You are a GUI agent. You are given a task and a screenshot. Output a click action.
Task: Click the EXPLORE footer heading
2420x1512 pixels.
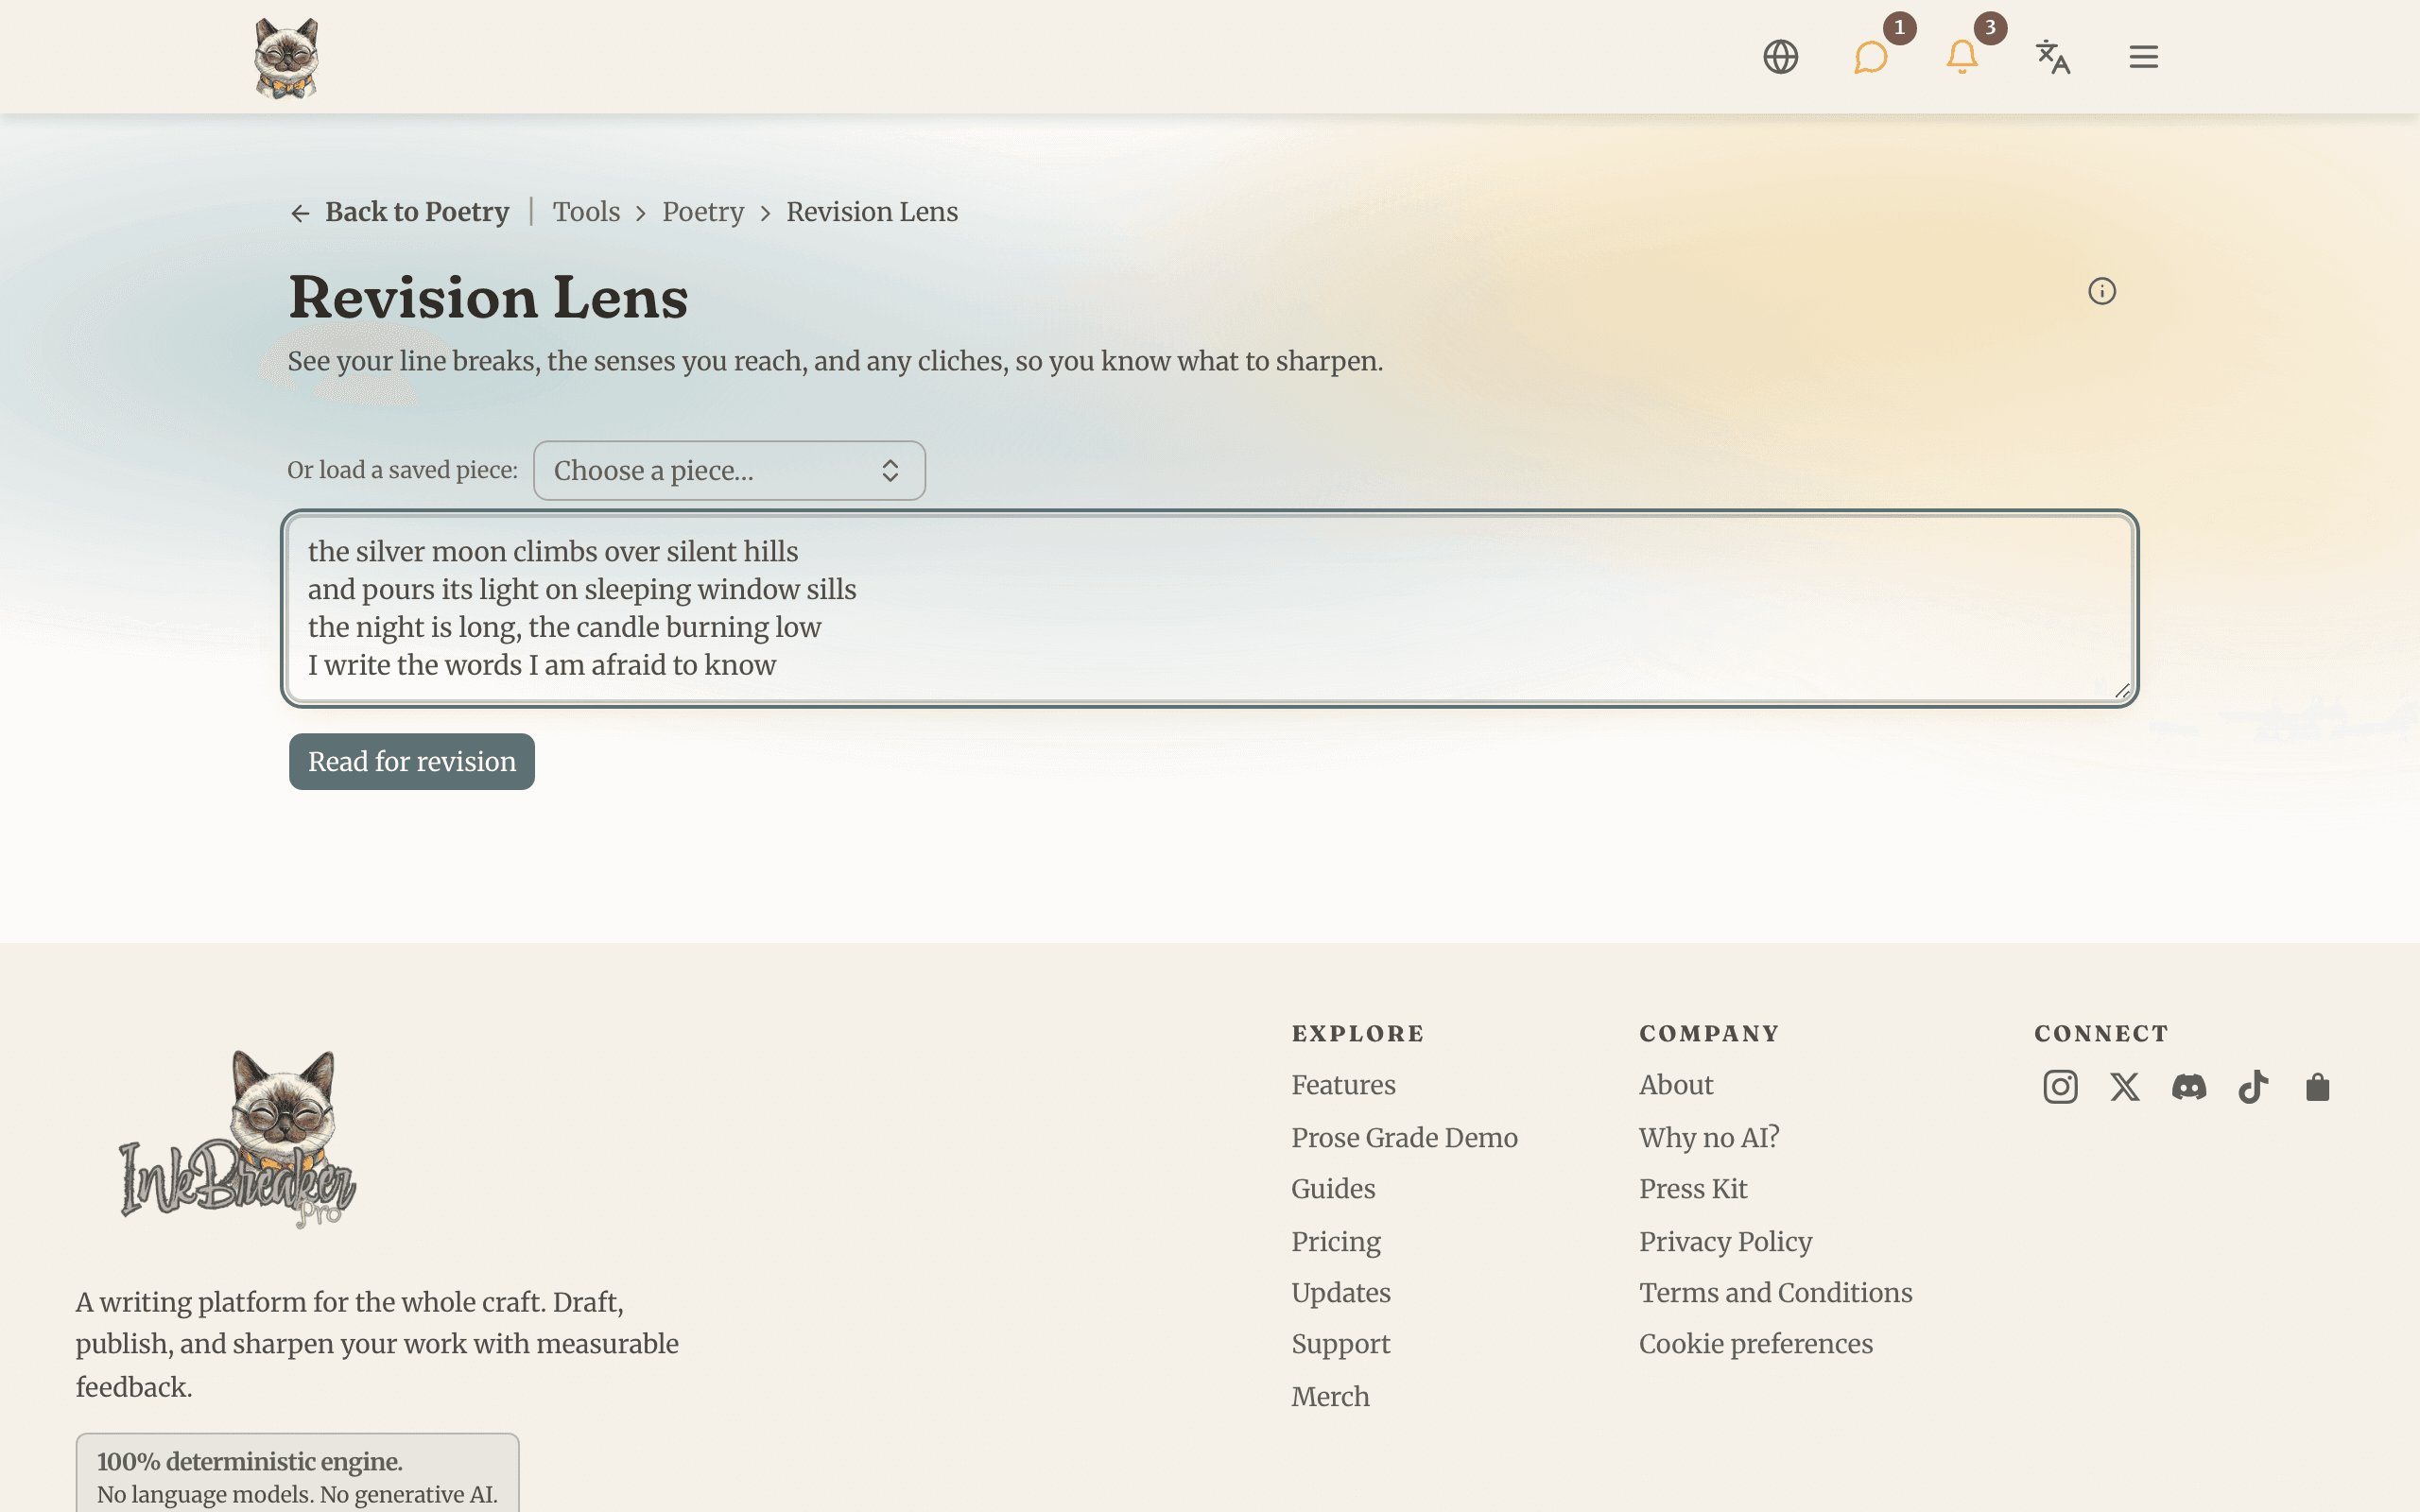pyautogui.click(x=1358, y=1034)
